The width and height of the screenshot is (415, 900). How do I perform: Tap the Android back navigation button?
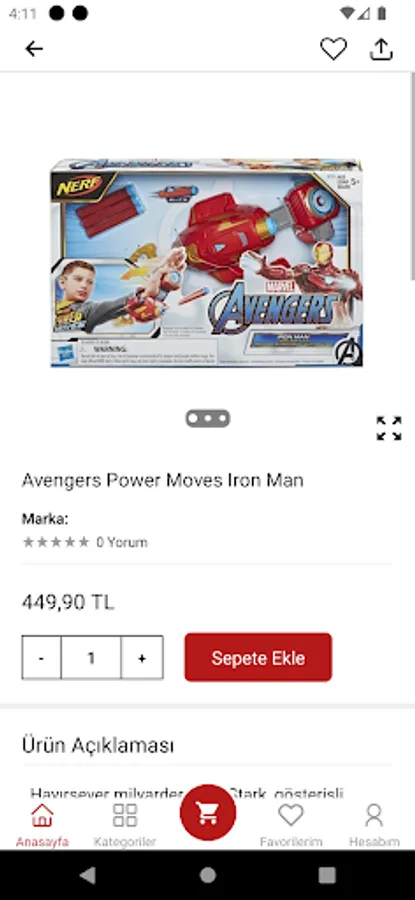pos(87,875)
